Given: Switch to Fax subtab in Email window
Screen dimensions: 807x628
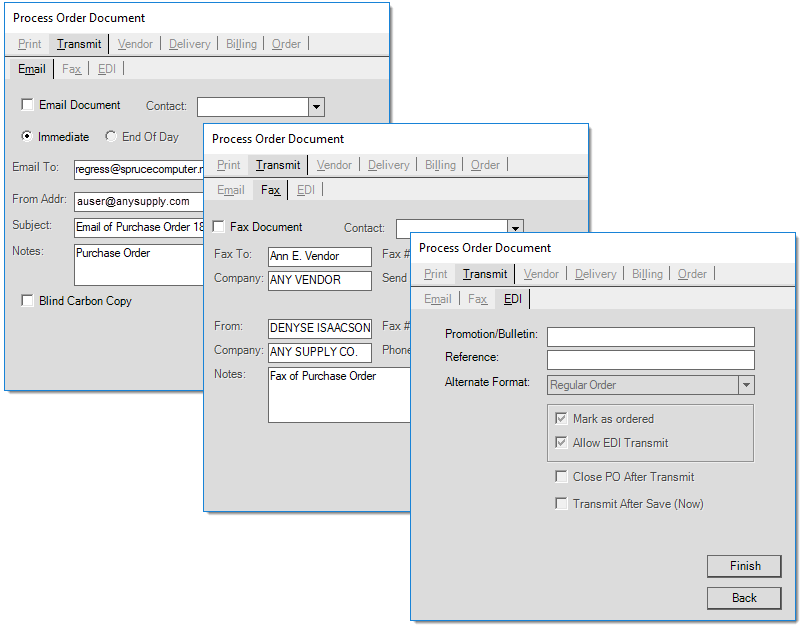Looking at the screenshot, I should click(x=72, y=69).
